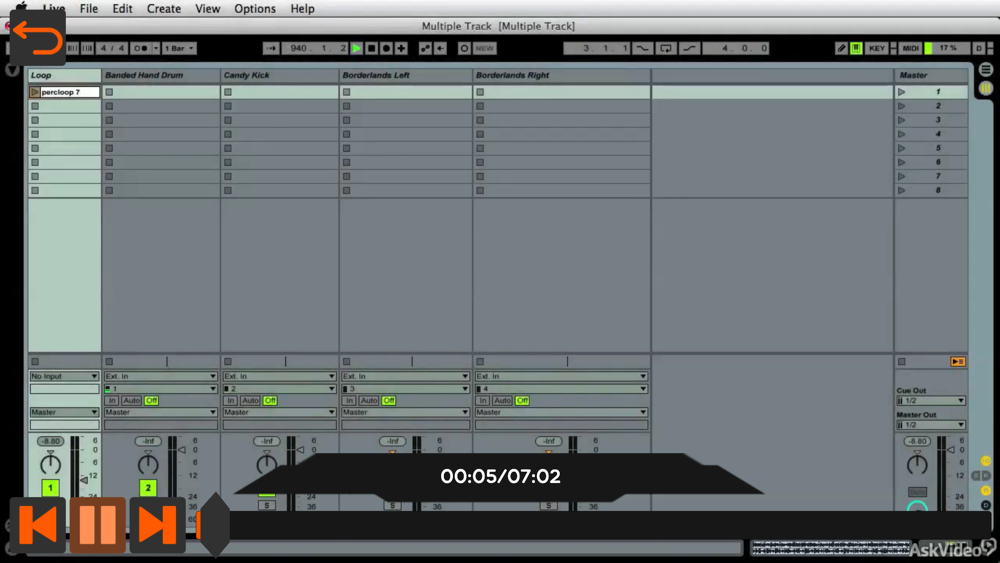
Task: Open the File menu
Action: [x=89, y=8]
